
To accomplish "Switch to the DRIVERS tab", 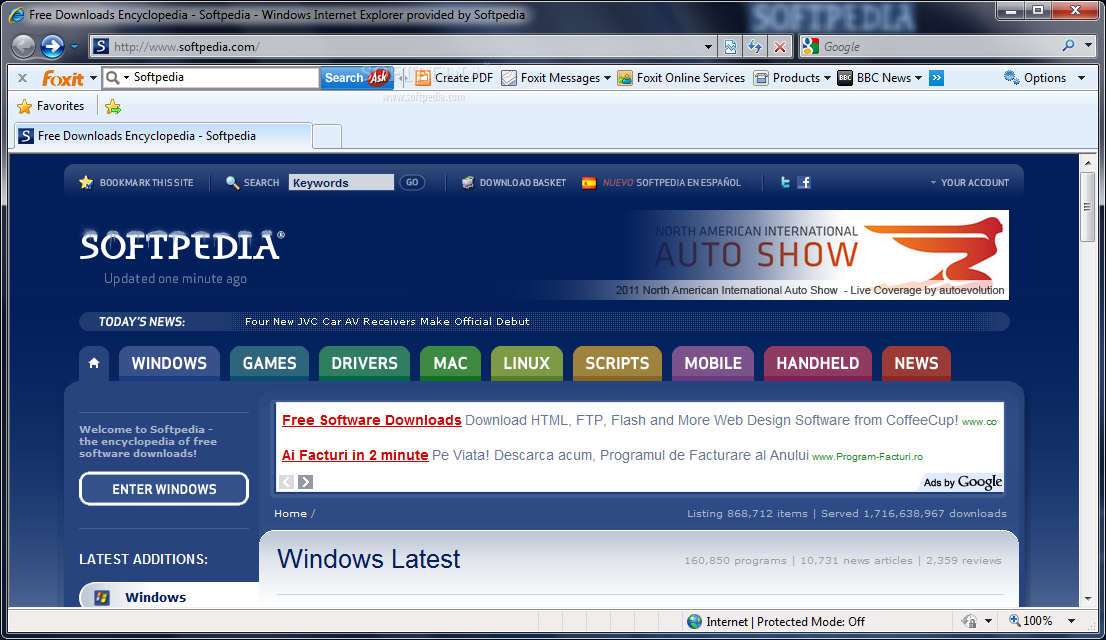I will tap(365, 363).
